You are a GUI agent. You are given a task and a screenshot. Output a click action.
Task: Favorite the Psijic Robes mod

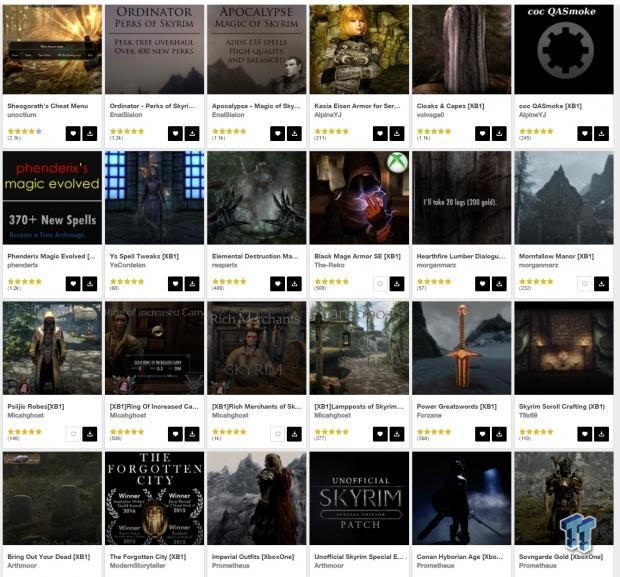point(73,434)
